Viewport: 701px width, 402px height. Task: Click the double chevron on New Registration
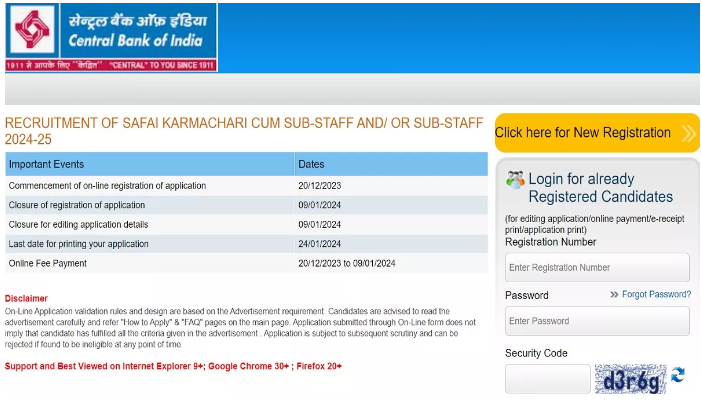pos(688,133)
